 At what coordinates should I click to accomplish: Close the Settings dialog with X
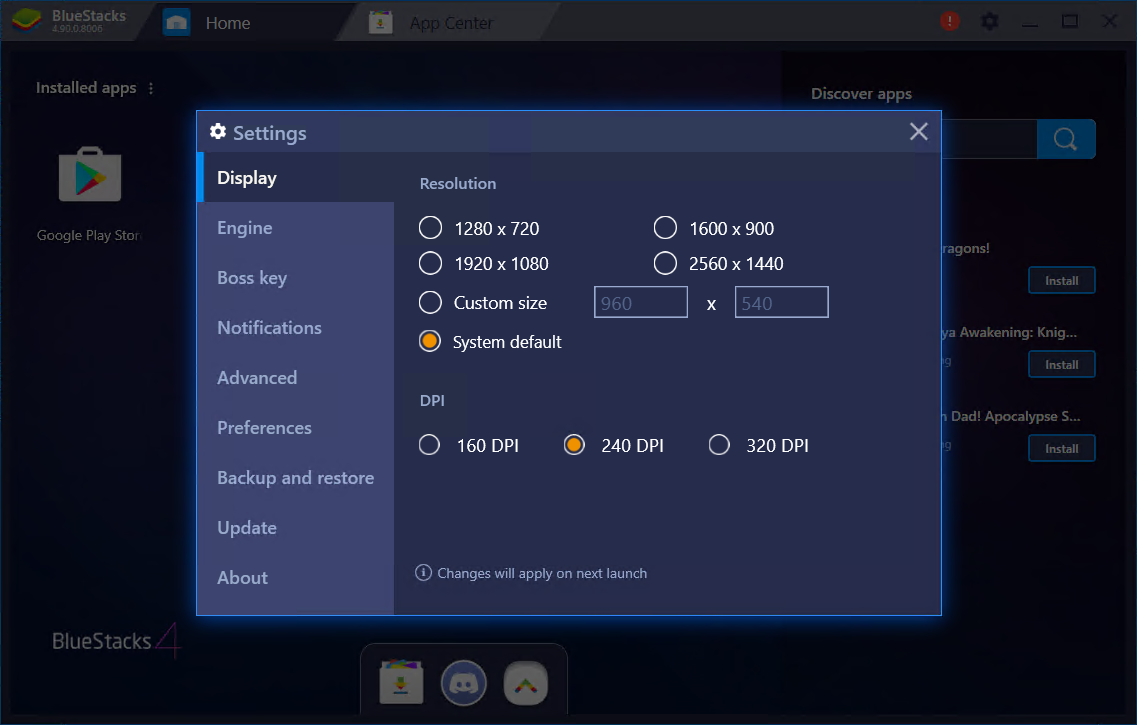pyautogui.click(x=919, y=131)
